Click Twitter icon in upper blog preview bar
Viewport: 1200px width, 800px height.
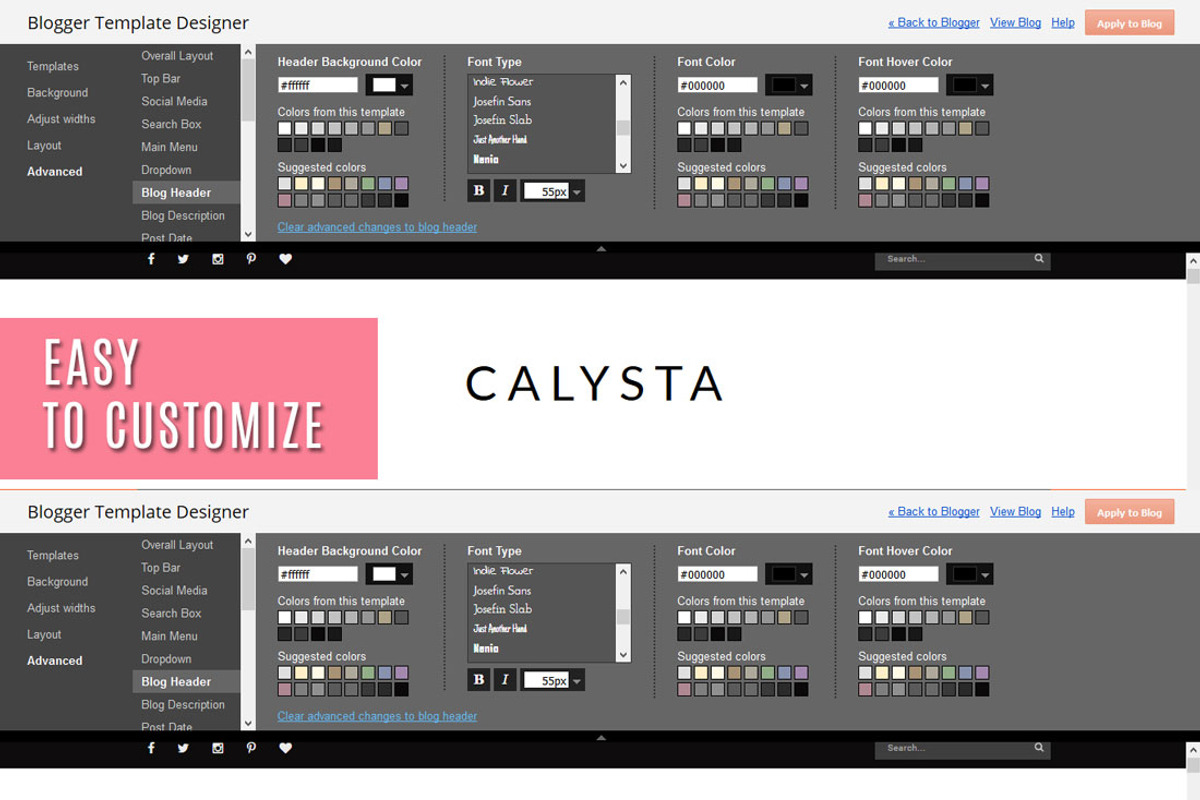(x=183, y=259)
